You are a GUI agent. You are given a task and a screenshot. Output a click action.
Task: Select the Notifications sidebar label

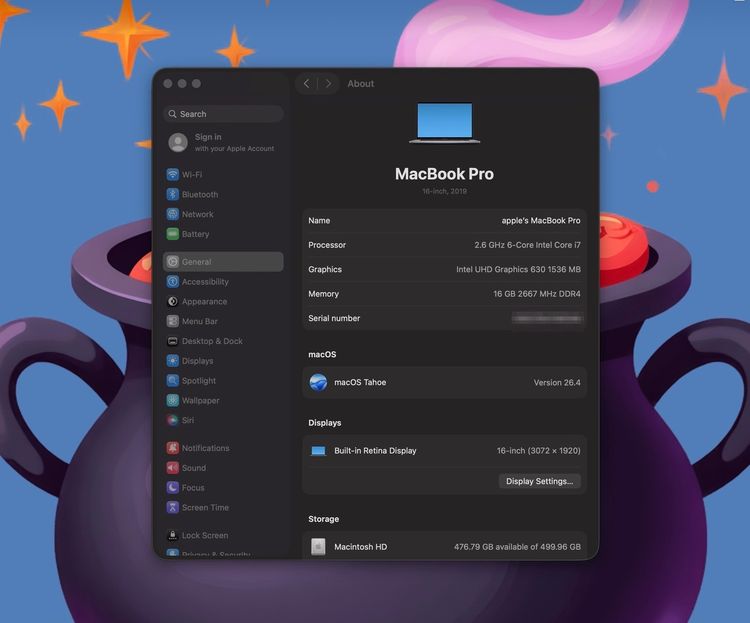click(206, 448)
